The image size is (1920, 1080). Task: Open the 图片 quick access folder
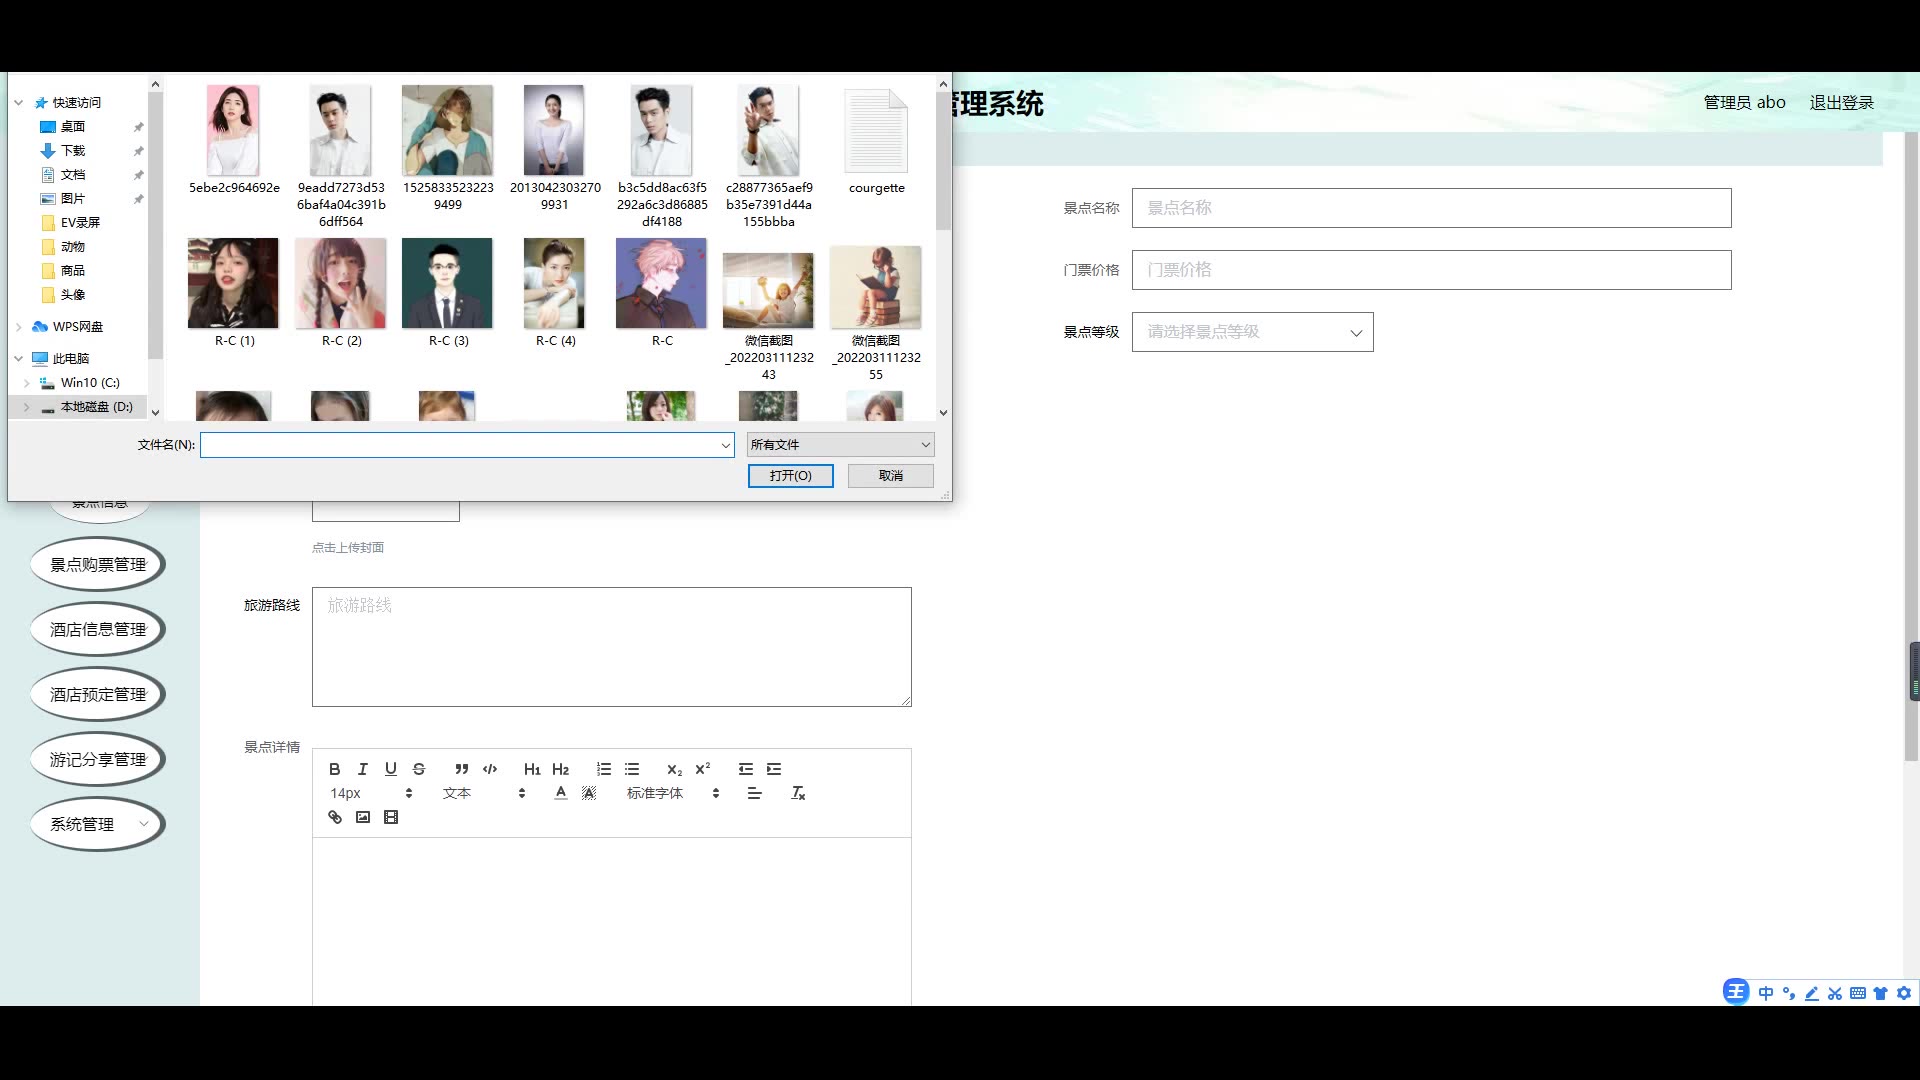[73, 198]
